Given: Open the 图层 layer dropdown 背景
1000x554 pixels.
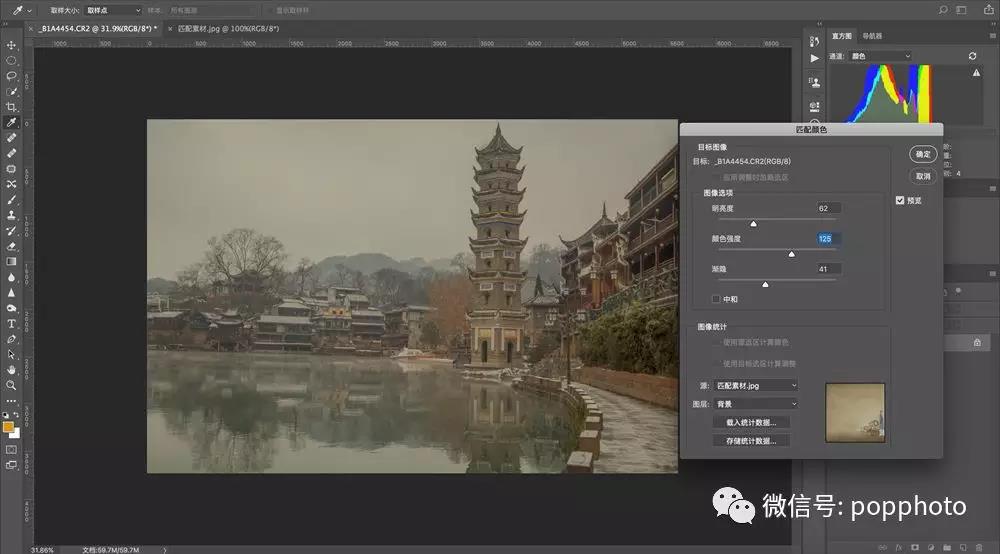Looking at the screenshot, I should point(756,404).
